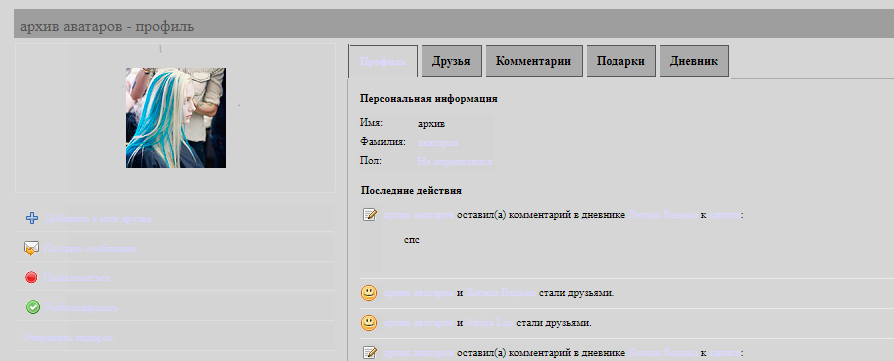Click the 'Имя:' field label
This screenshot has height=361, width=894.
tap(371, 123)
